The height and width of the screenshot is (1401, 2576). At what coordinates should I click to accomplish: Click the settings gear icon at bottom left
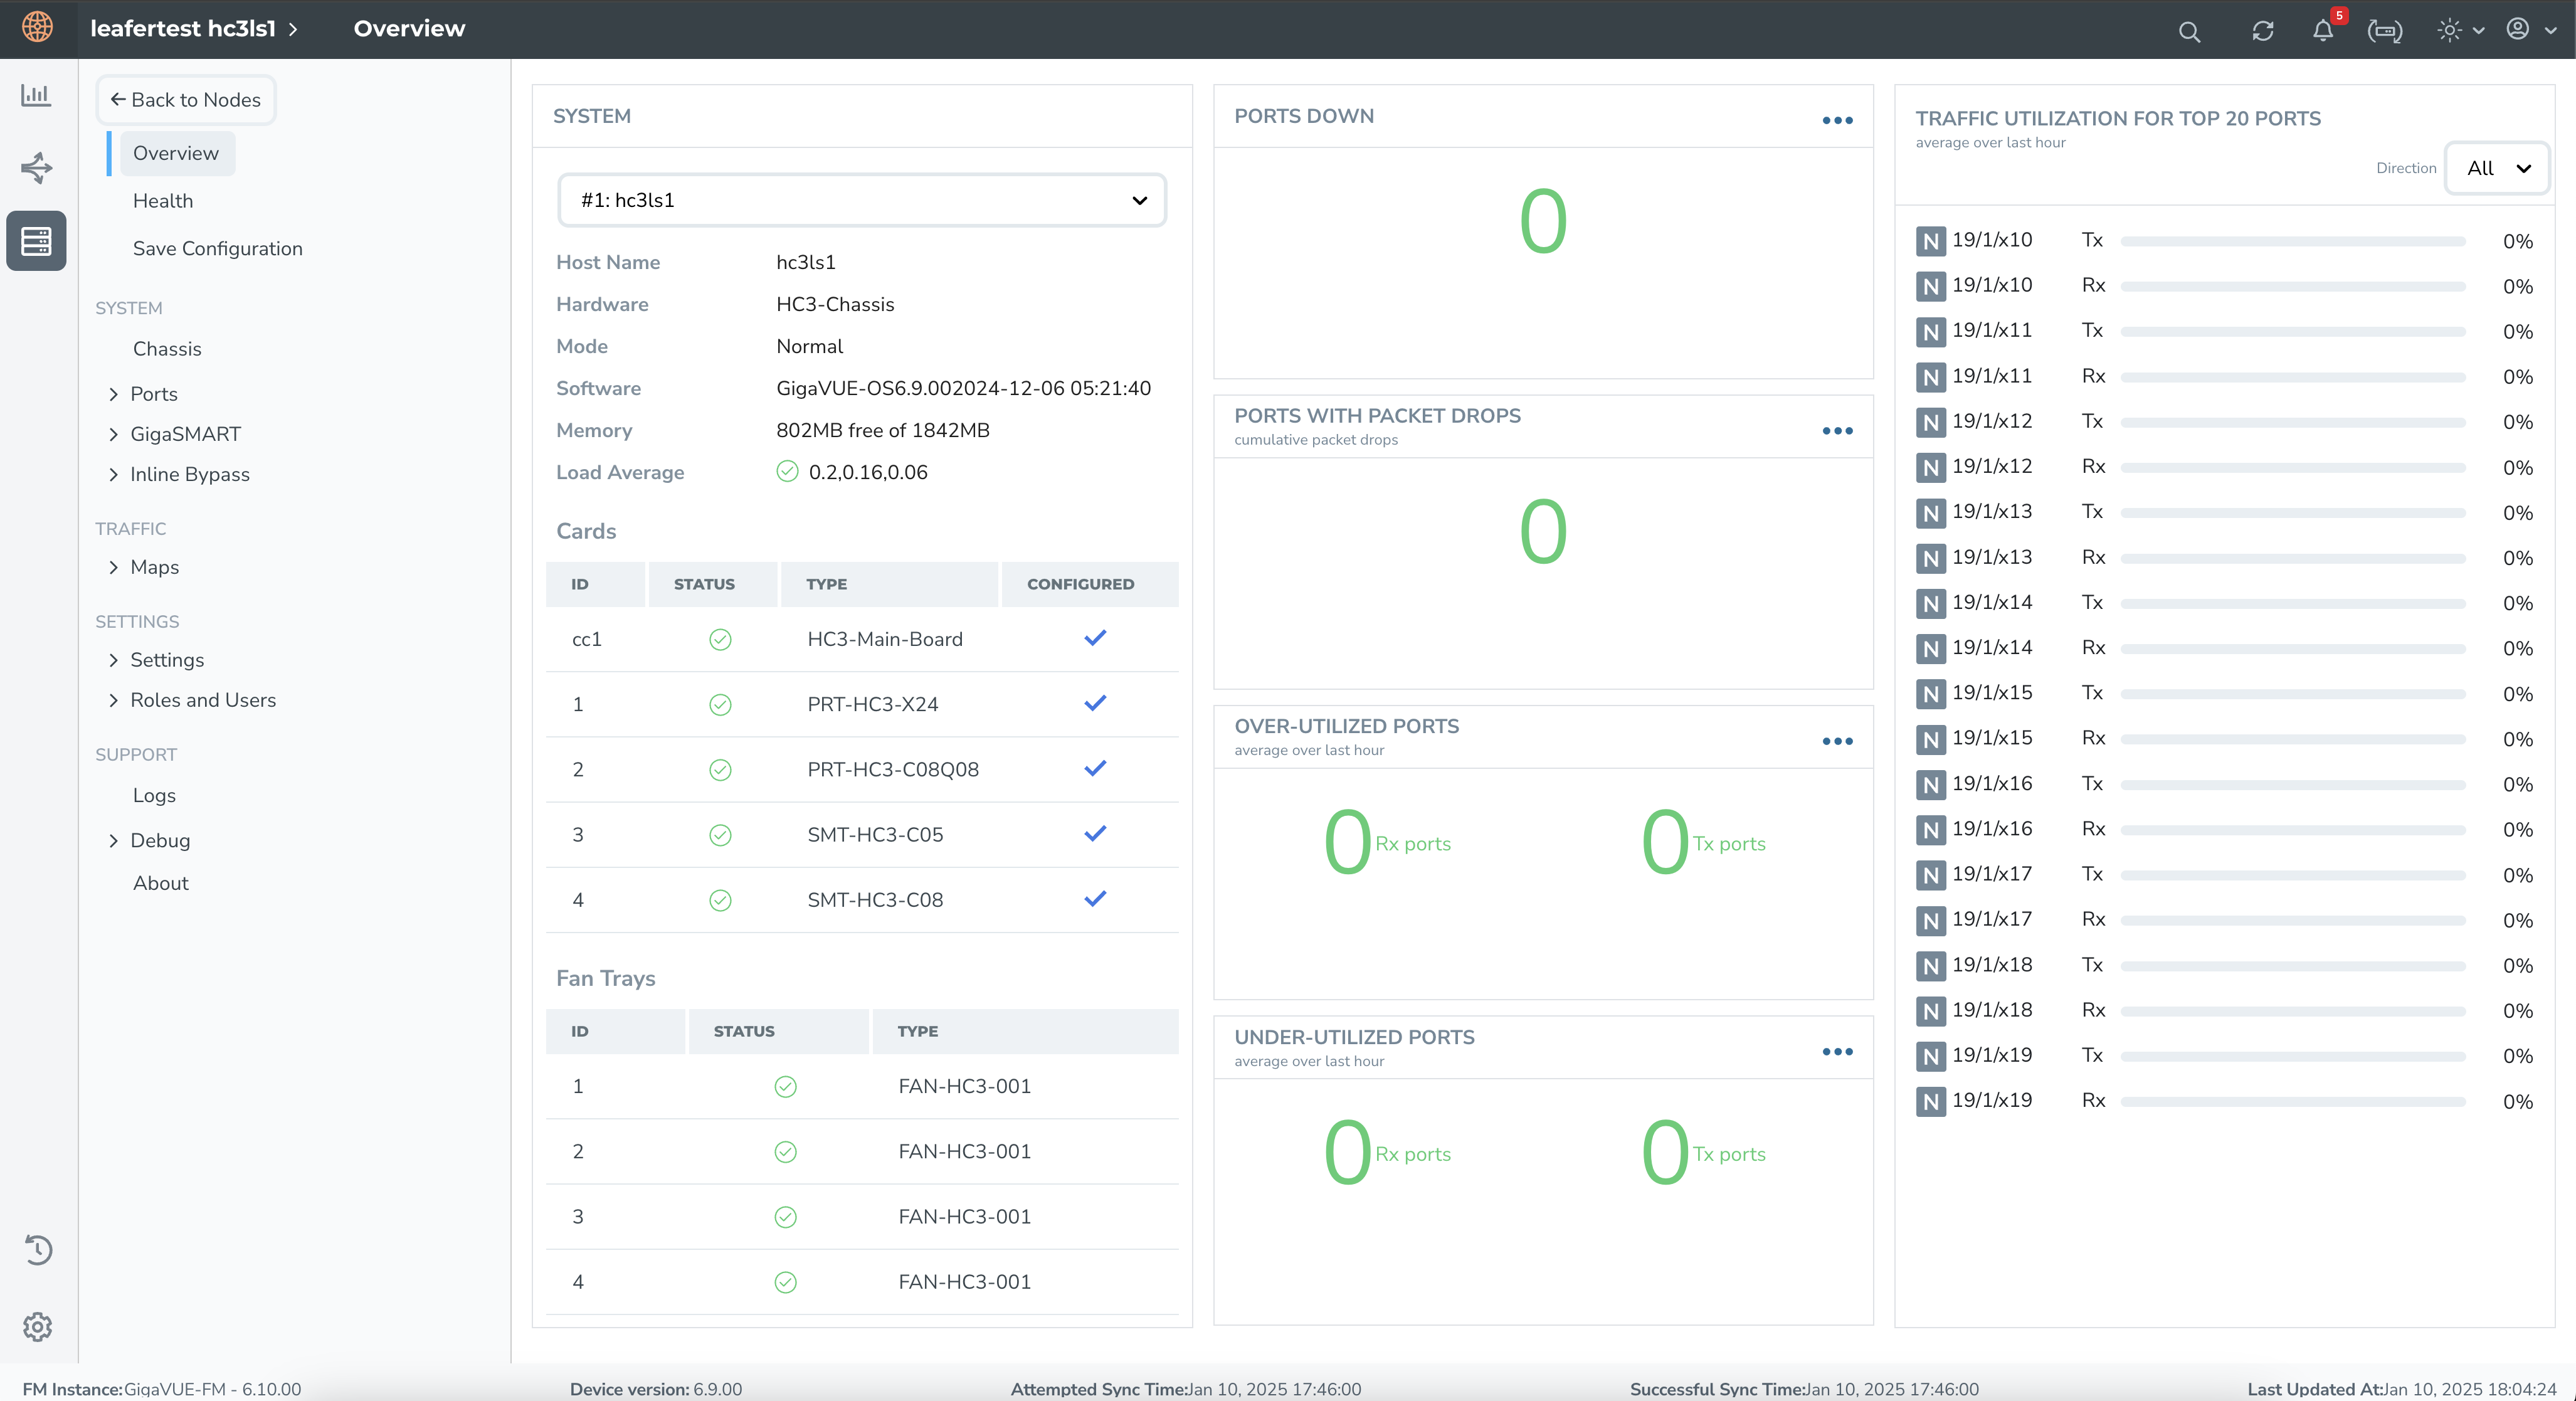click(x=37, y=1326)
